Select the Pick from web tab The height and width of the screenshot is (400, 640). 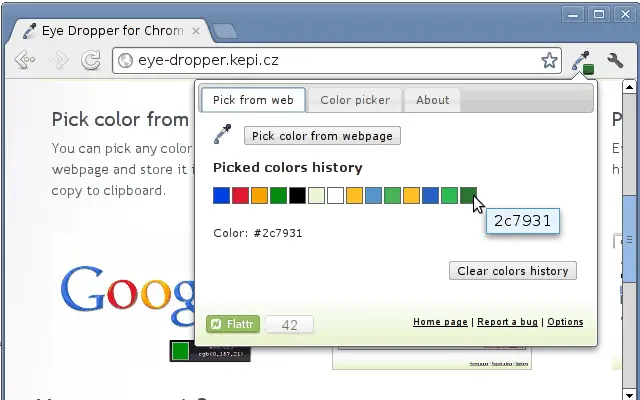pos(253,100)
